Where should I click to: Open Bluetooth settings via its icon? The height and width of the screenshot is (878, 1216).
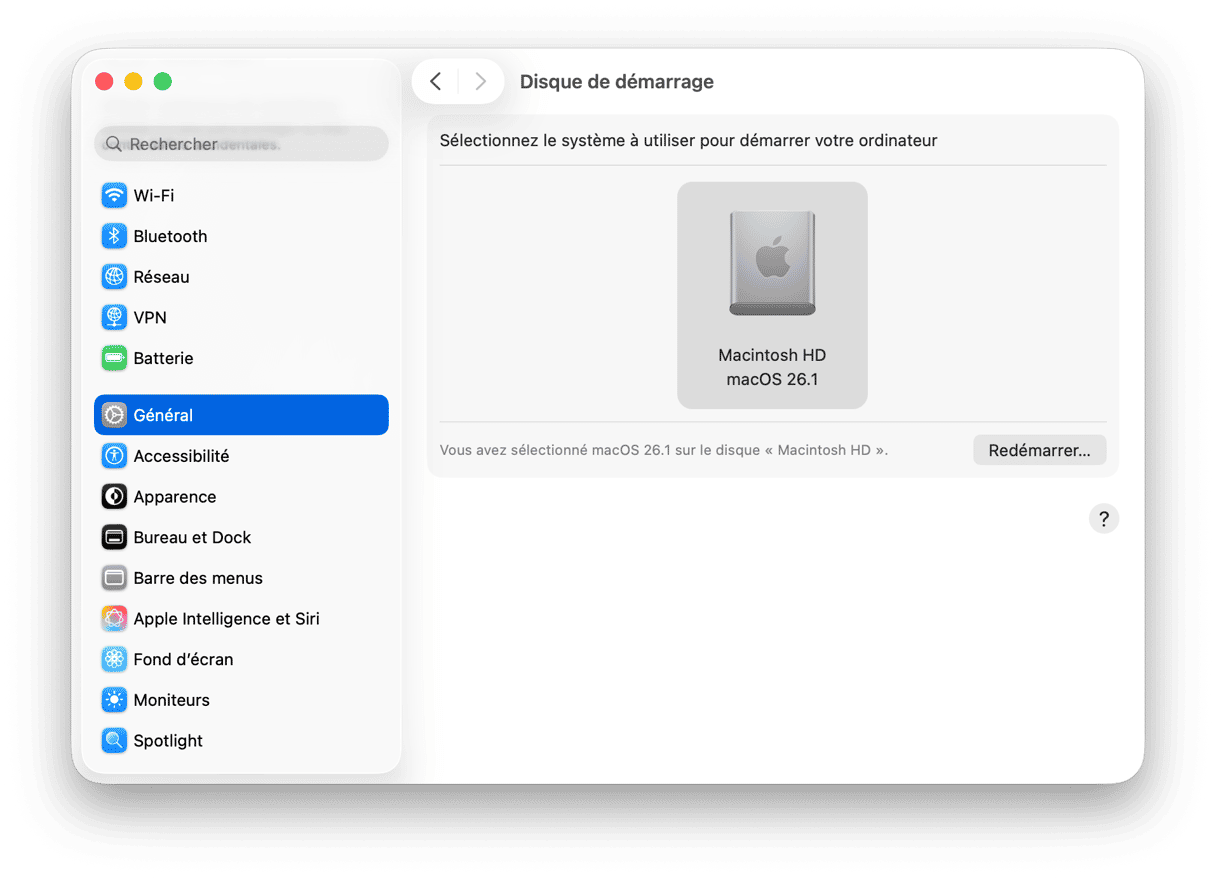click(x=114, y=236)
